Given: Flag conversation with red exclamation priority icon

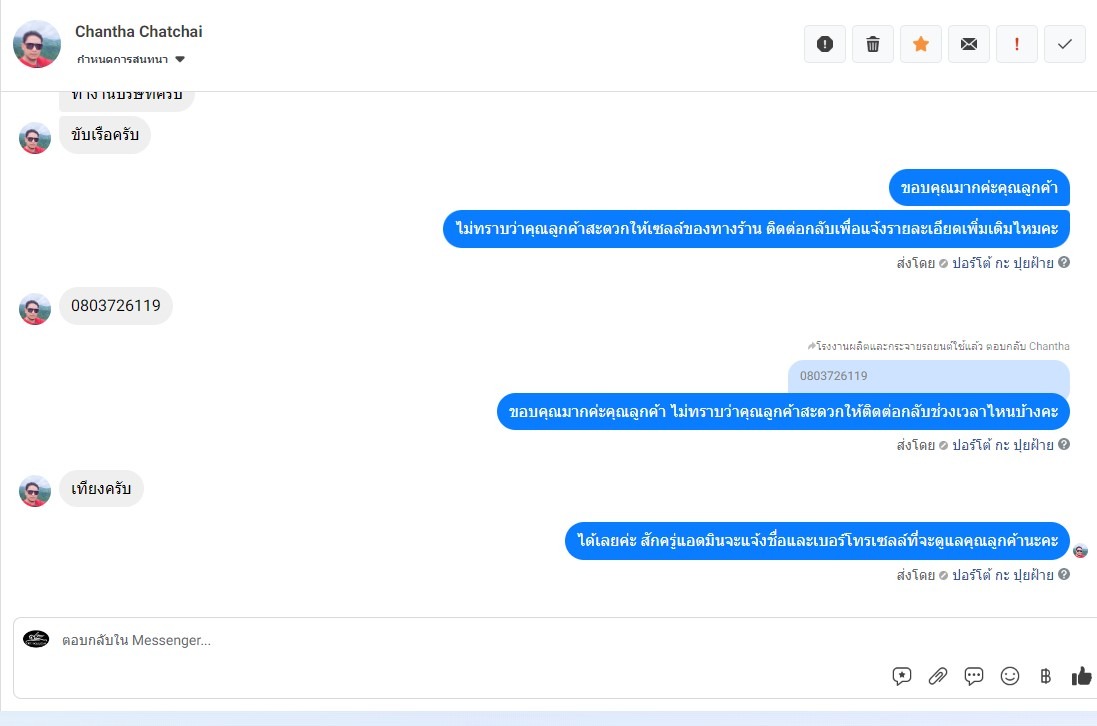Looking at the screenshot, I should 1017,44.
